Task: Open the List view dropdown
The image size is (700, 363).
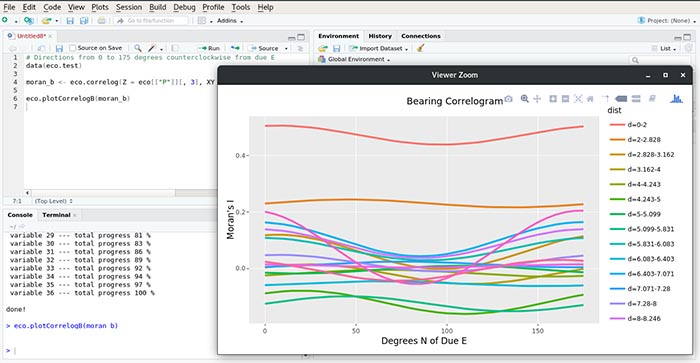Action: (x=664, y=48)
